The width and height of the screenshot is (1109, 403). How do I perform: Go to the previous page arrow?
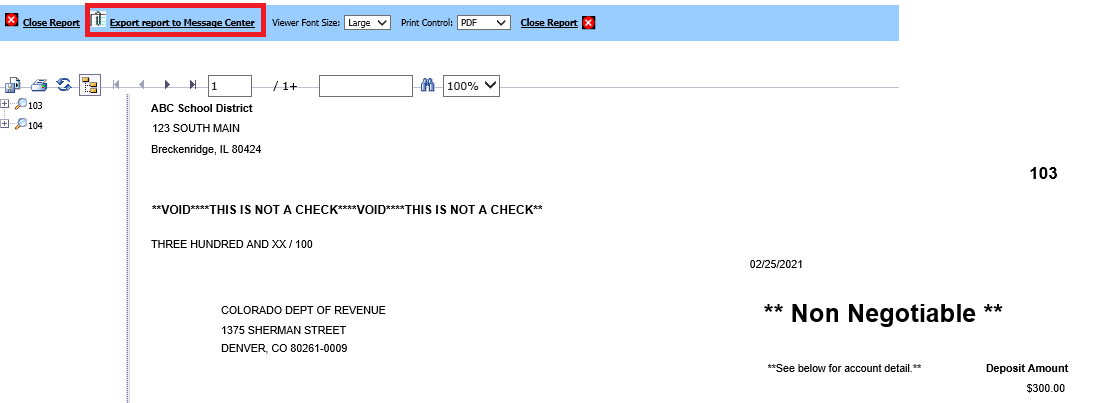142,86
